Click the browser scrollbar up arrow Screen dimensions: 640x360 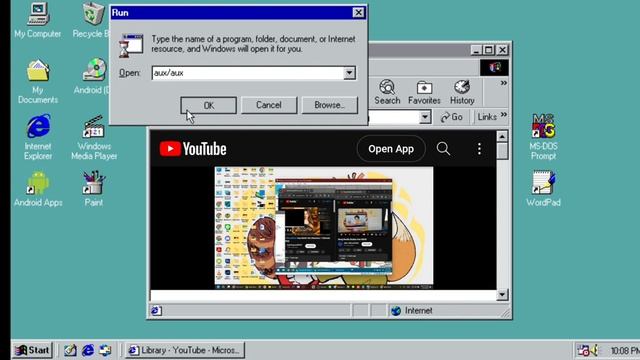pos(502,136)
